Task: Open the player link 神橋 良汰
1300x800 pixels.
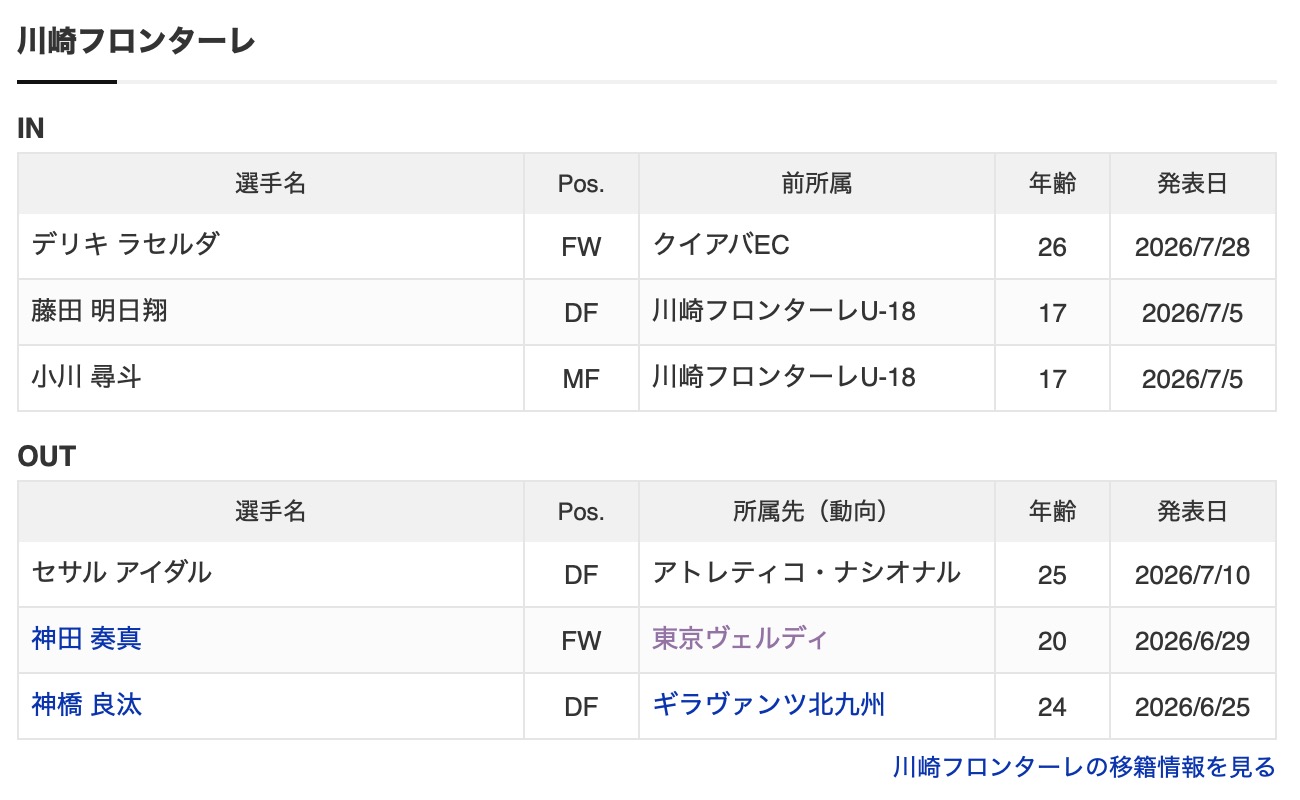Action: coord(87,704)
